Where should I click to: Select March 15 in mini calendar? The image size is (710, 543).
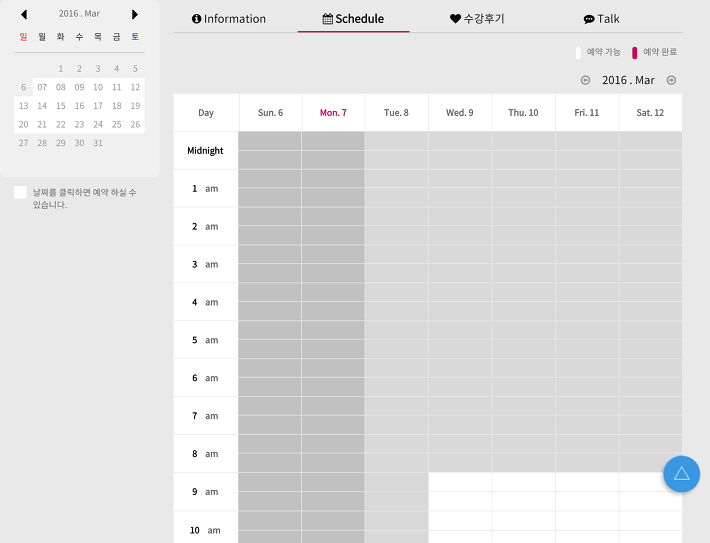click(x=61, y=106)
